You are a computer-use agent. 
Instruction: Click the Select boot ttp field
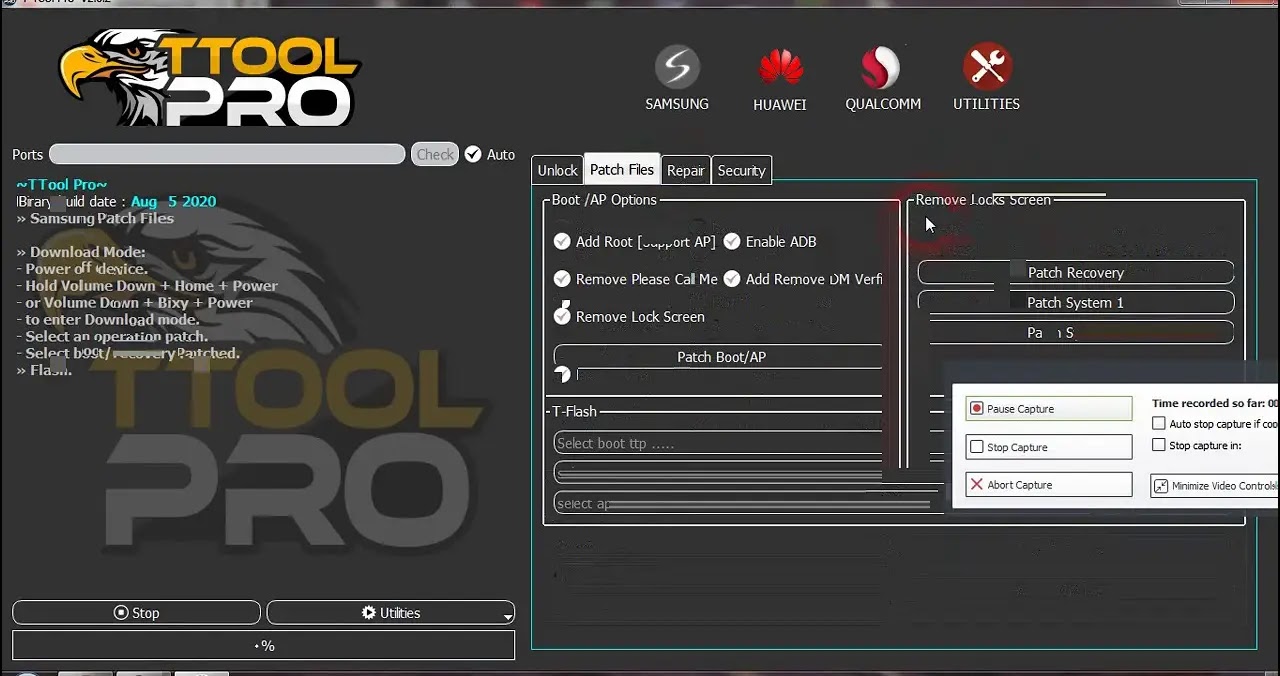[x=718, y=443]
